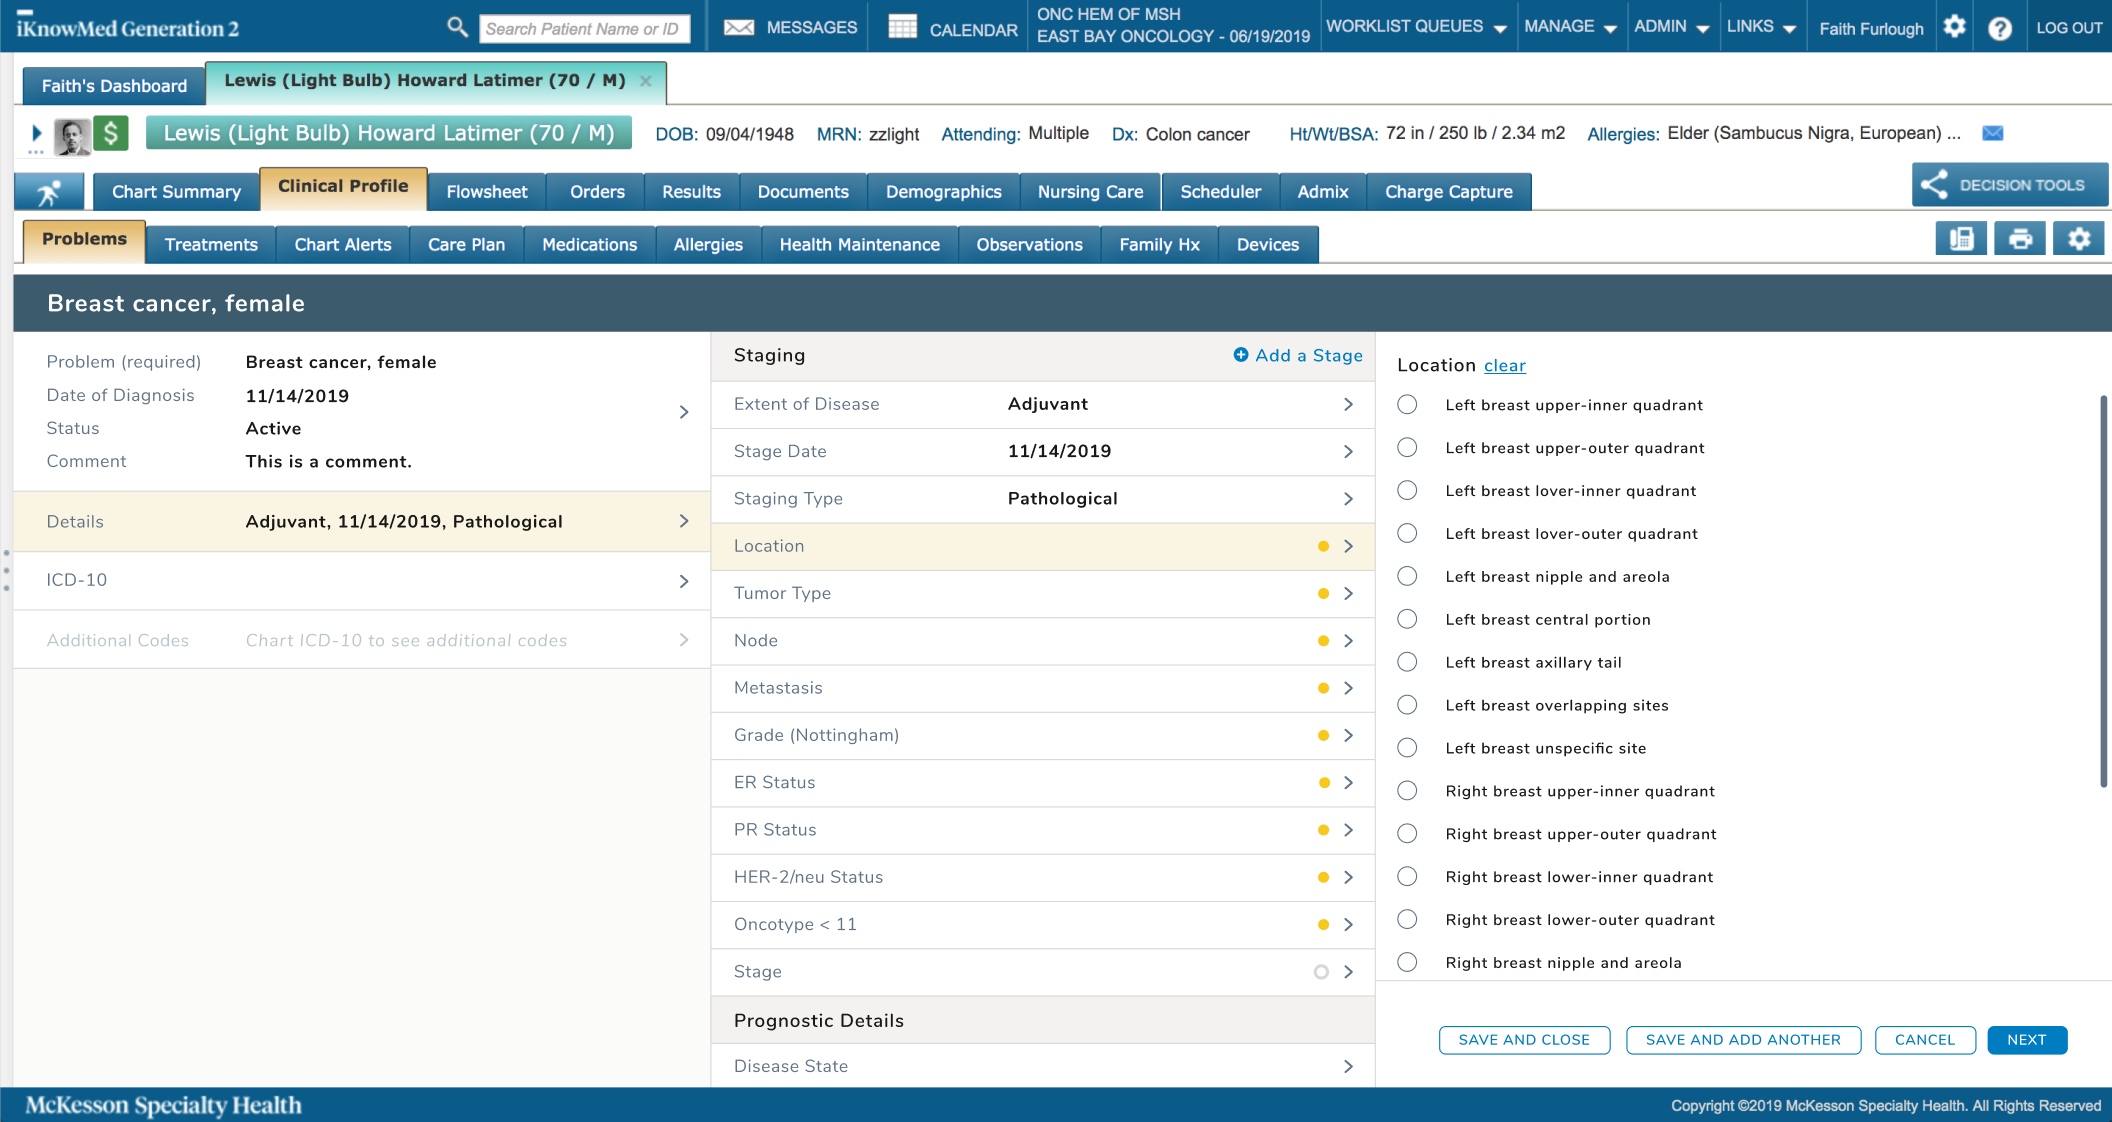Click the running person icon tab

pyautogui.click(x=49, y=192)
